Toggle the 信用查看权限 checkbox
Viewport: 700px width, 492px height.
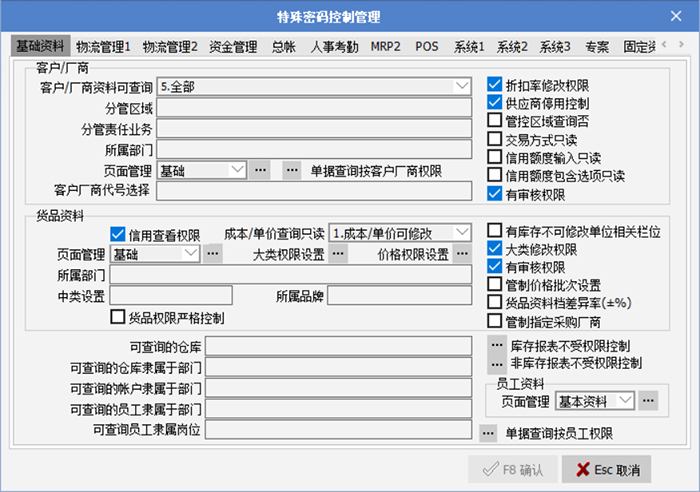(x=118, y=233)
